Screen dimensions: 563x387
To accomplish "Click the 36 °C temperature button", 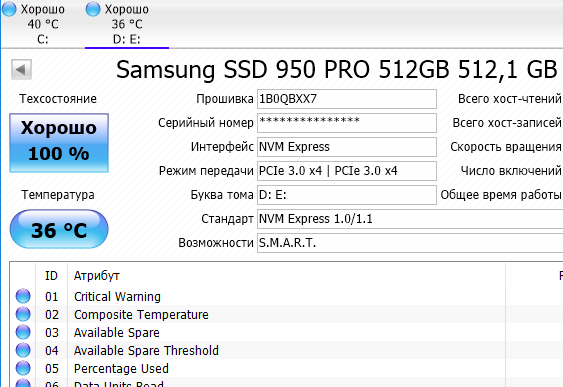I will point(59,229).
